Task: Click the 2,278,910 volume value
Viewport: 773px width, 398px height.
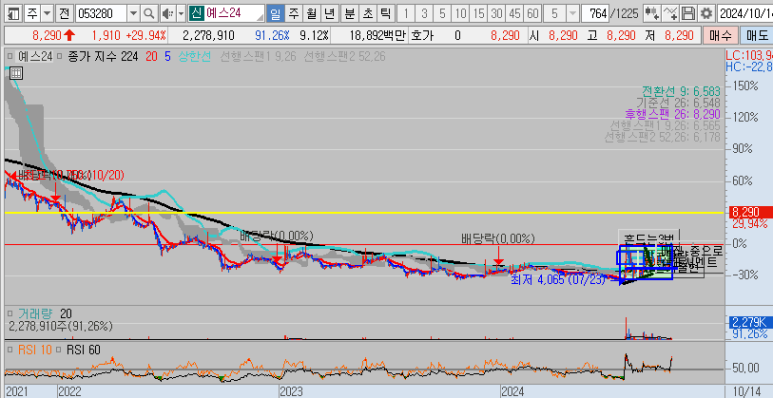Action: [x=208, y=36]
